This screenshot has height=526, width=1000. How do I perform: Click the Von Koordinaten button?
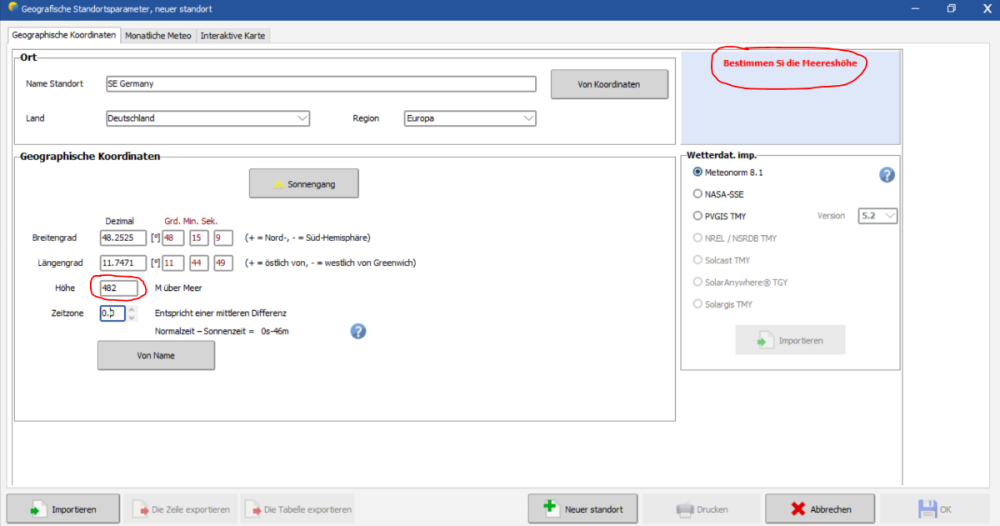tap(609, 84)
